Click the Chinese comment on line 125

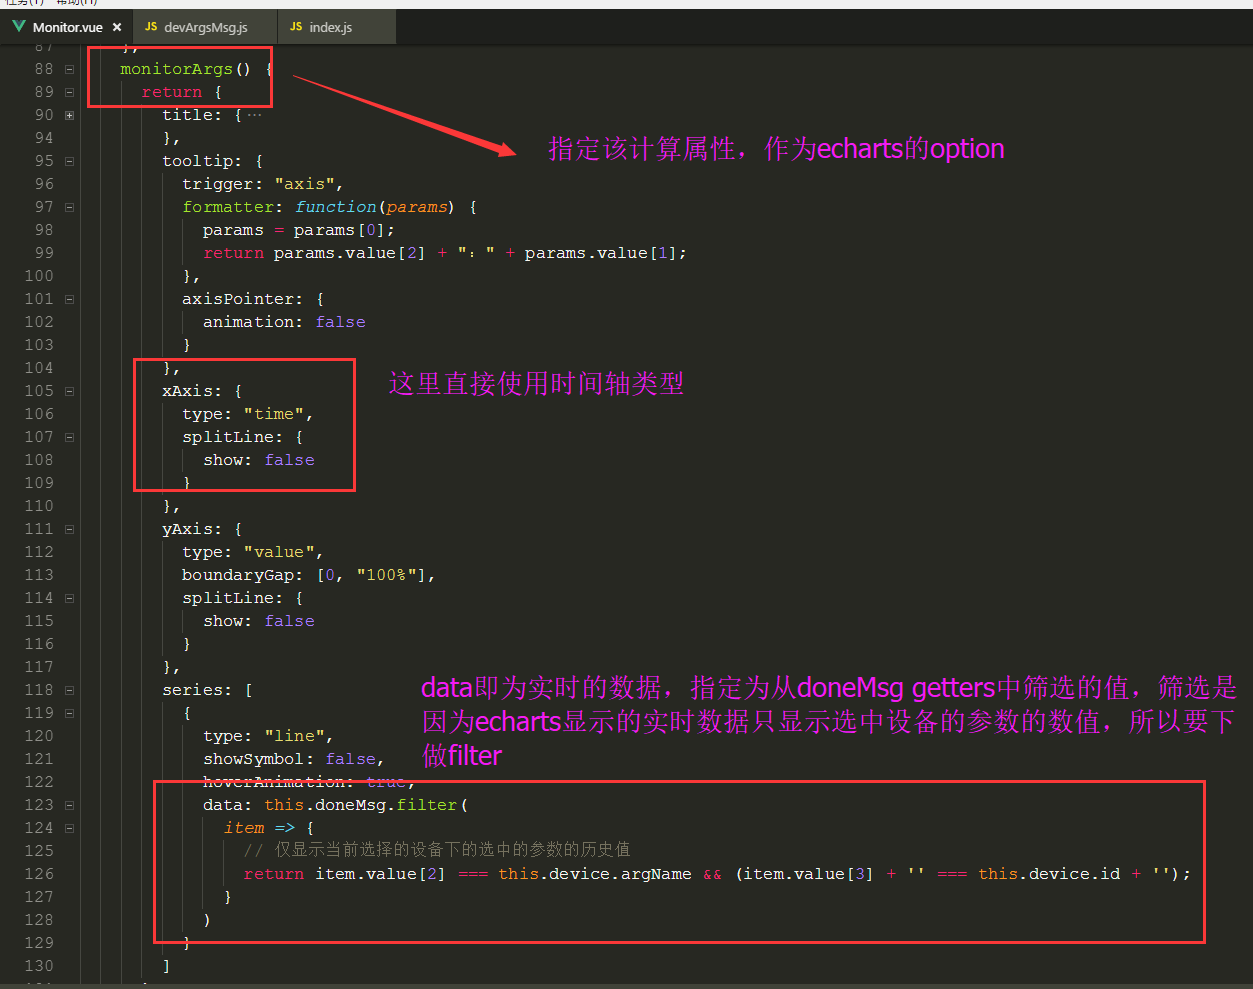click(437, 850)
